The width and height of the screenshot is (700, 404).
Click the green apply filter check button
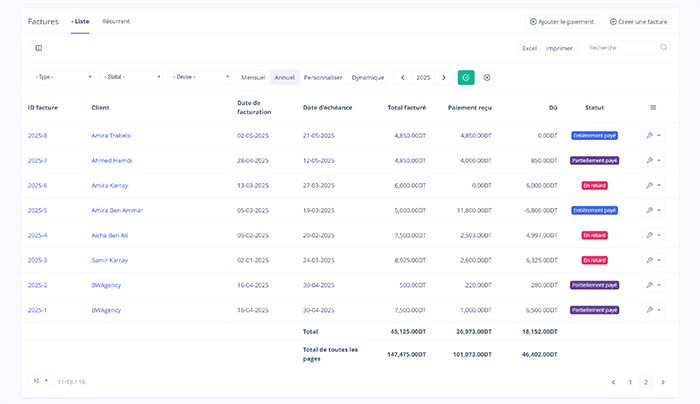[466, 77]
